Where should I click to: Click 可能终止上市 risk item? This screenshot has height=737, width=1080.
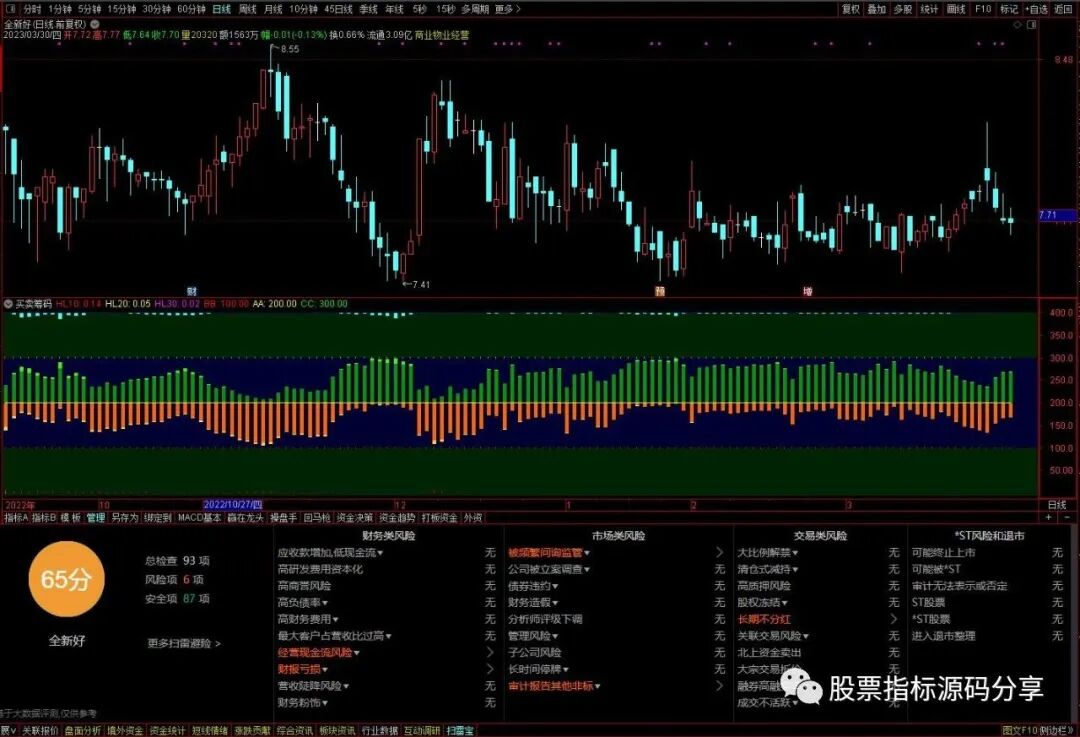pos(944,552)
